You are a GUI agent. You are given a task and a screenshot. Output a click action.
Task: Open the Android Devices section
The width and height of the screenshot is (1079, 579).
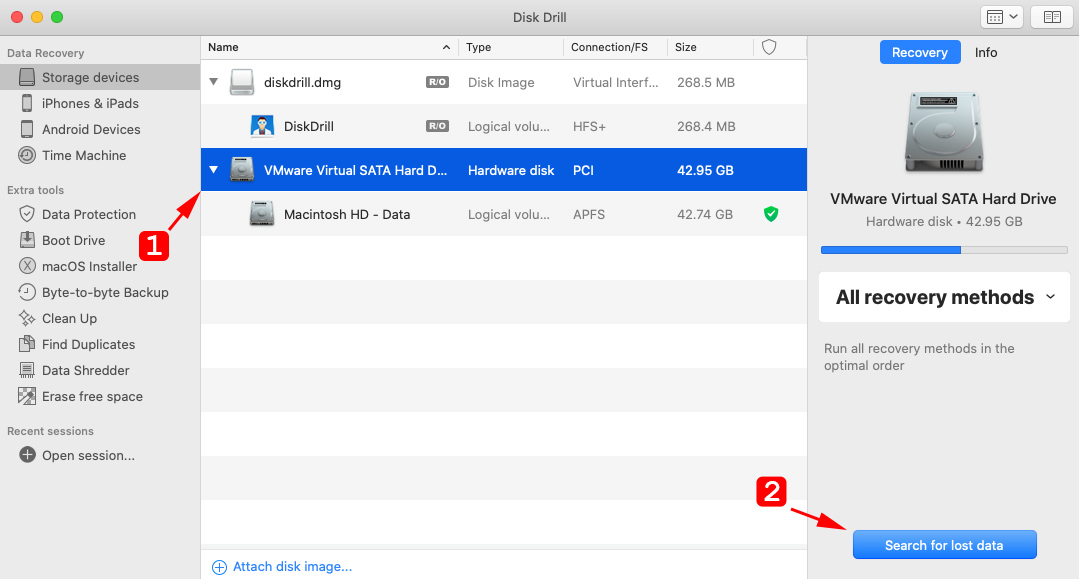click(90, 129)
